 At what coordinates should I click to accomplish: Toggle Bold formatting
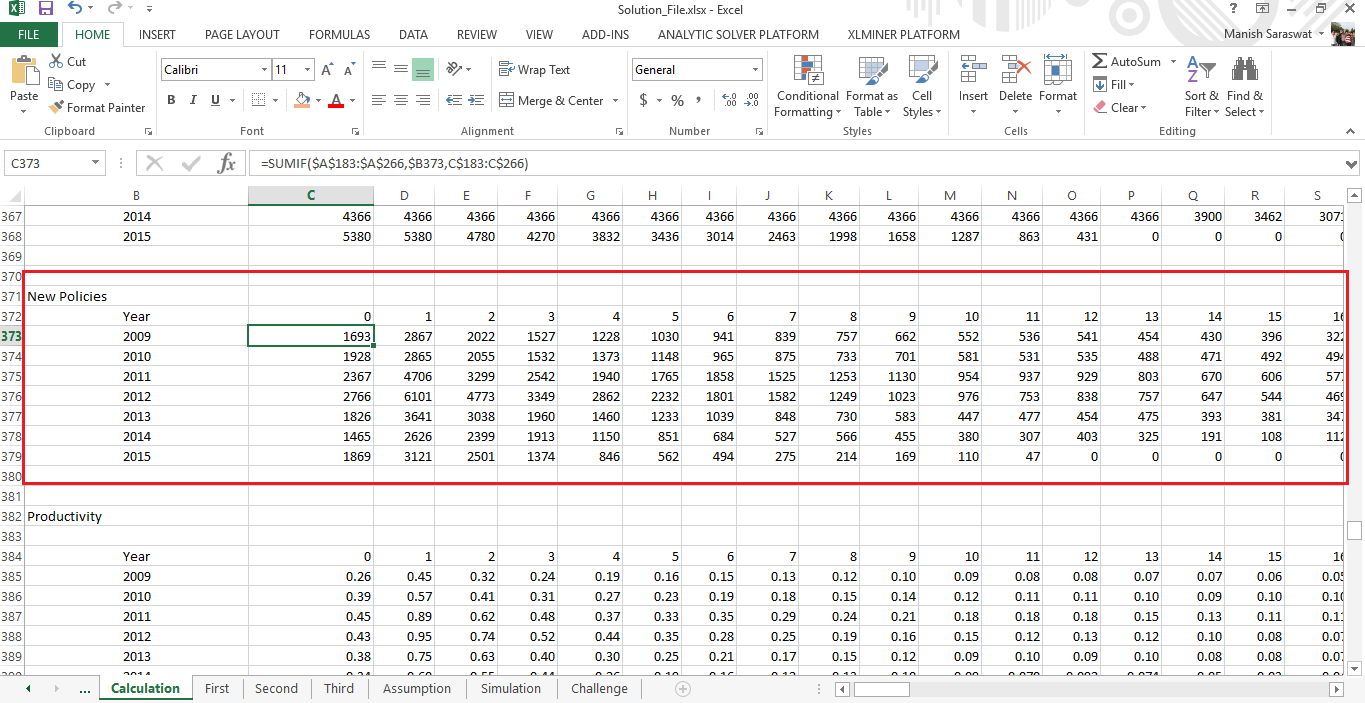point(171,100)
